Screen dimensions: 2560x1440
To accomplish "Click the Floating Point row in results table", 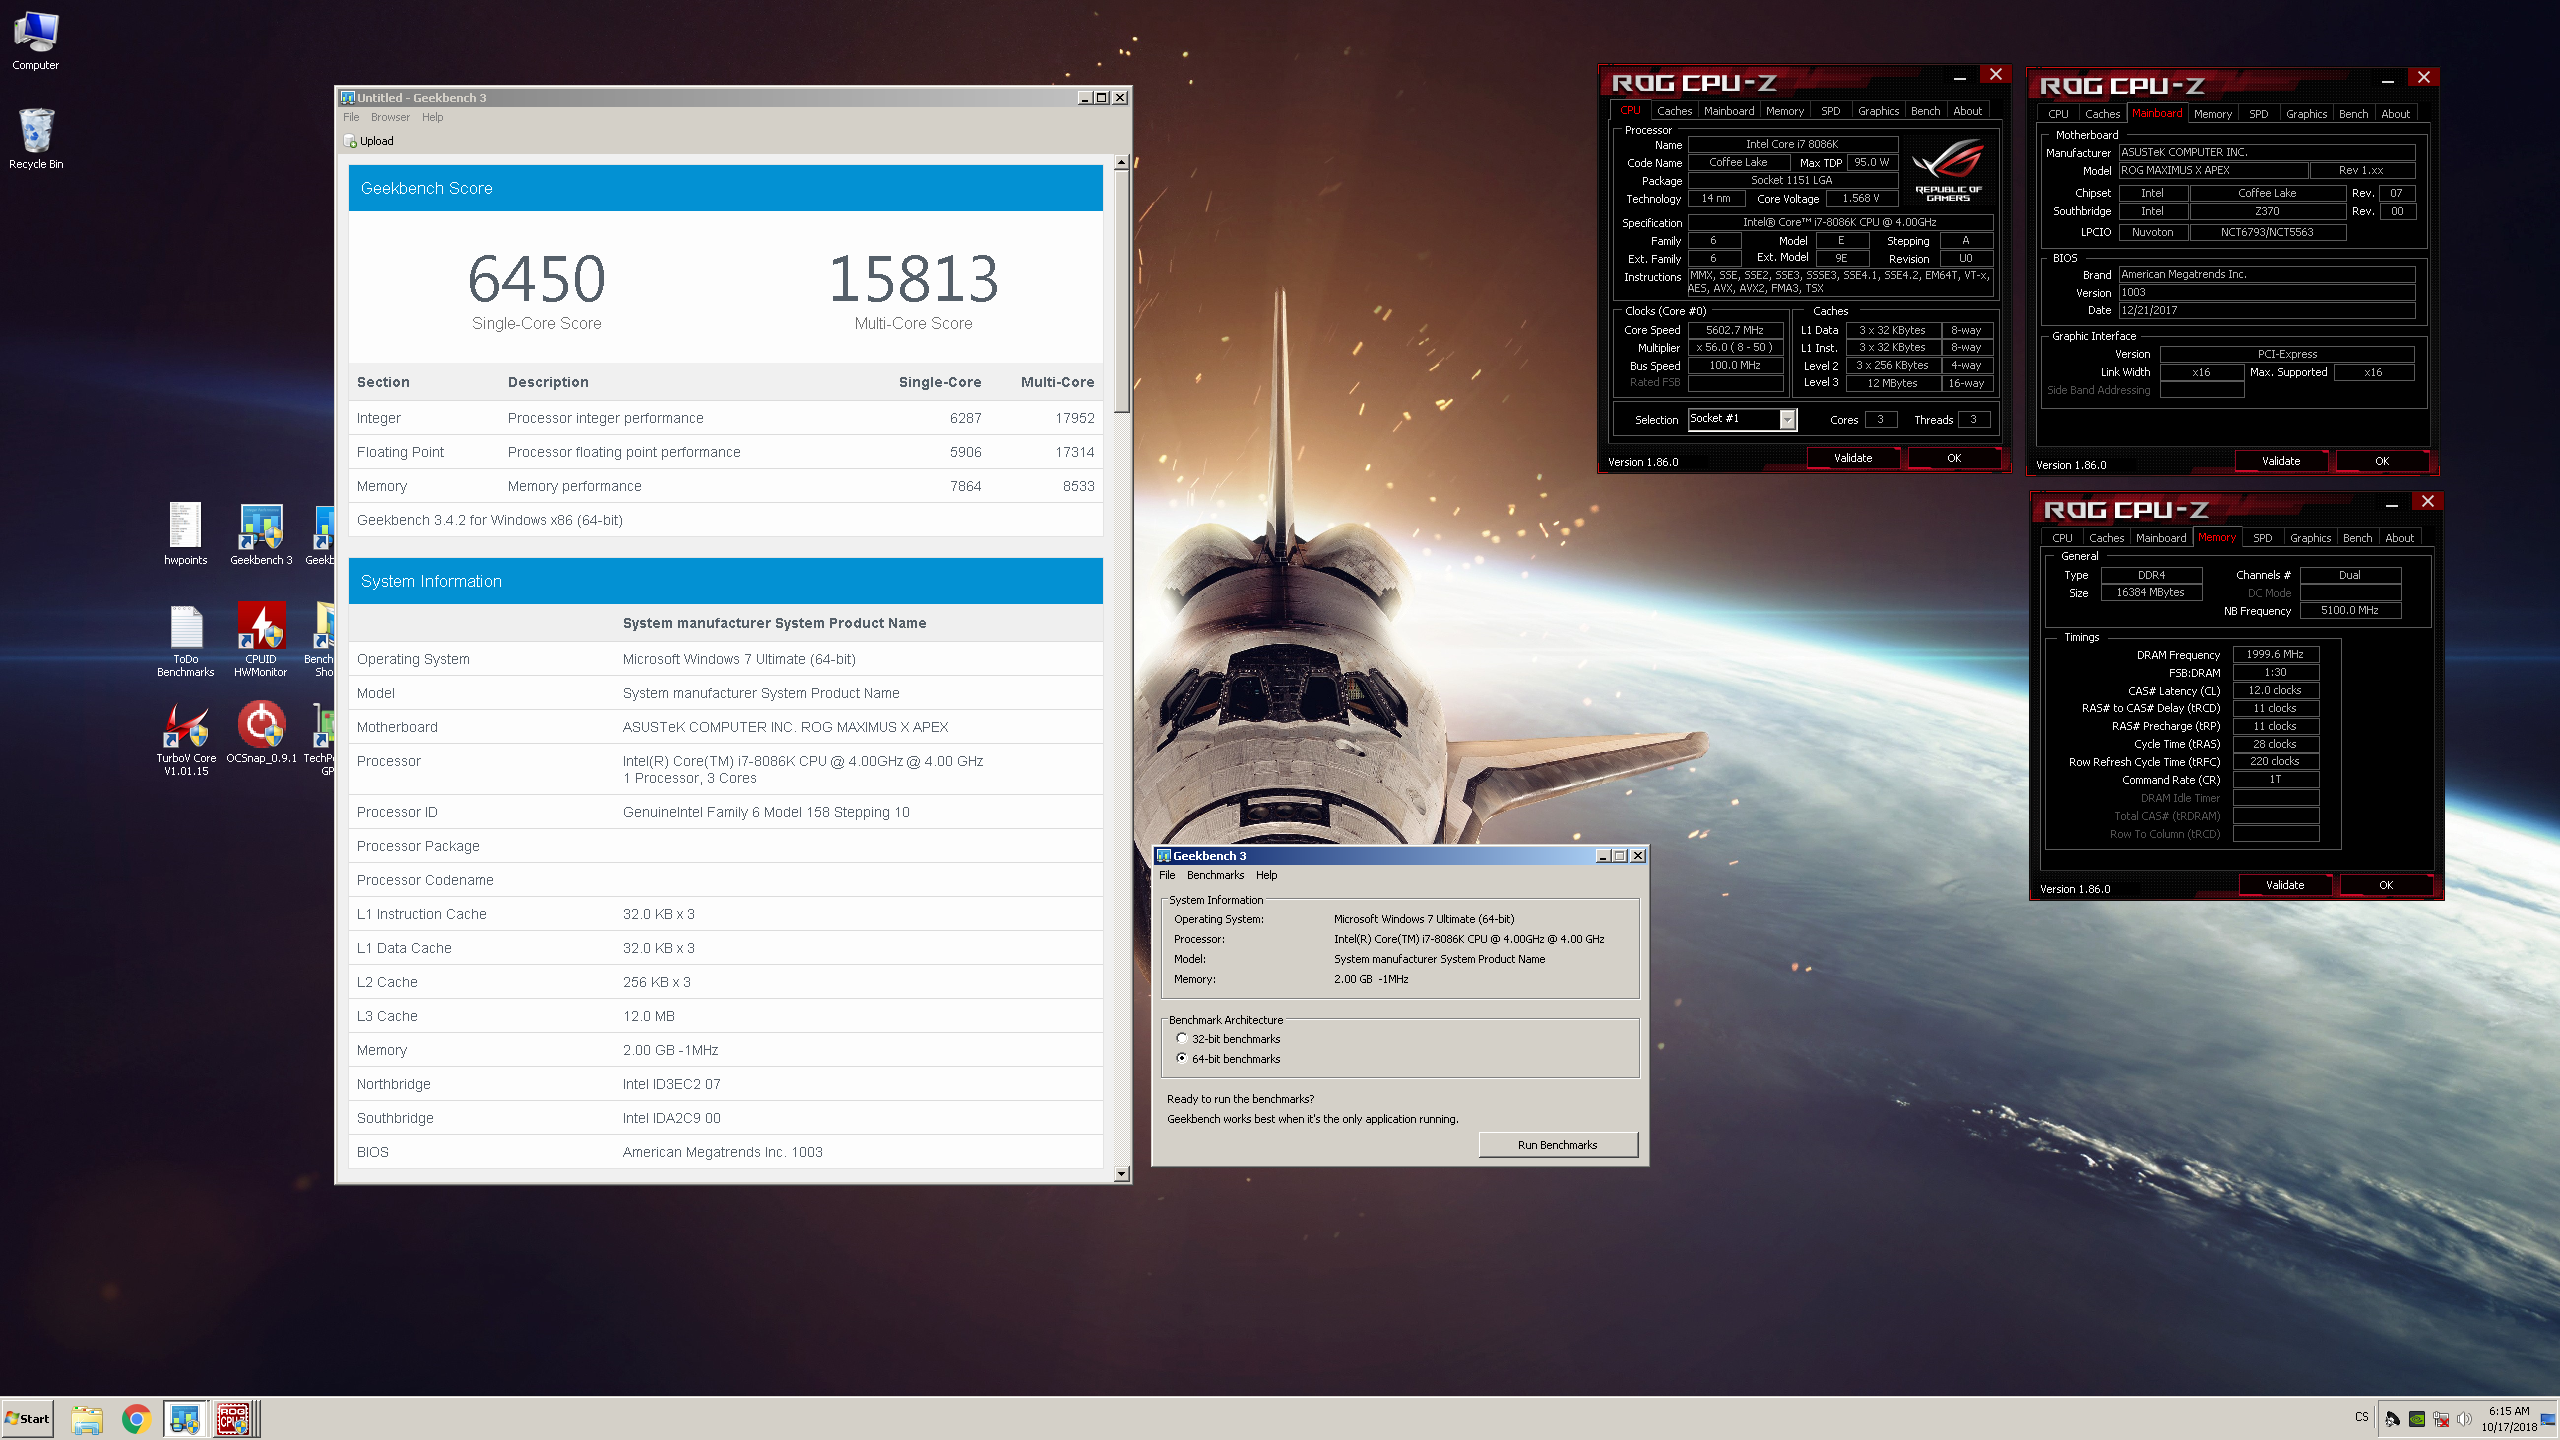I will 726,452.
